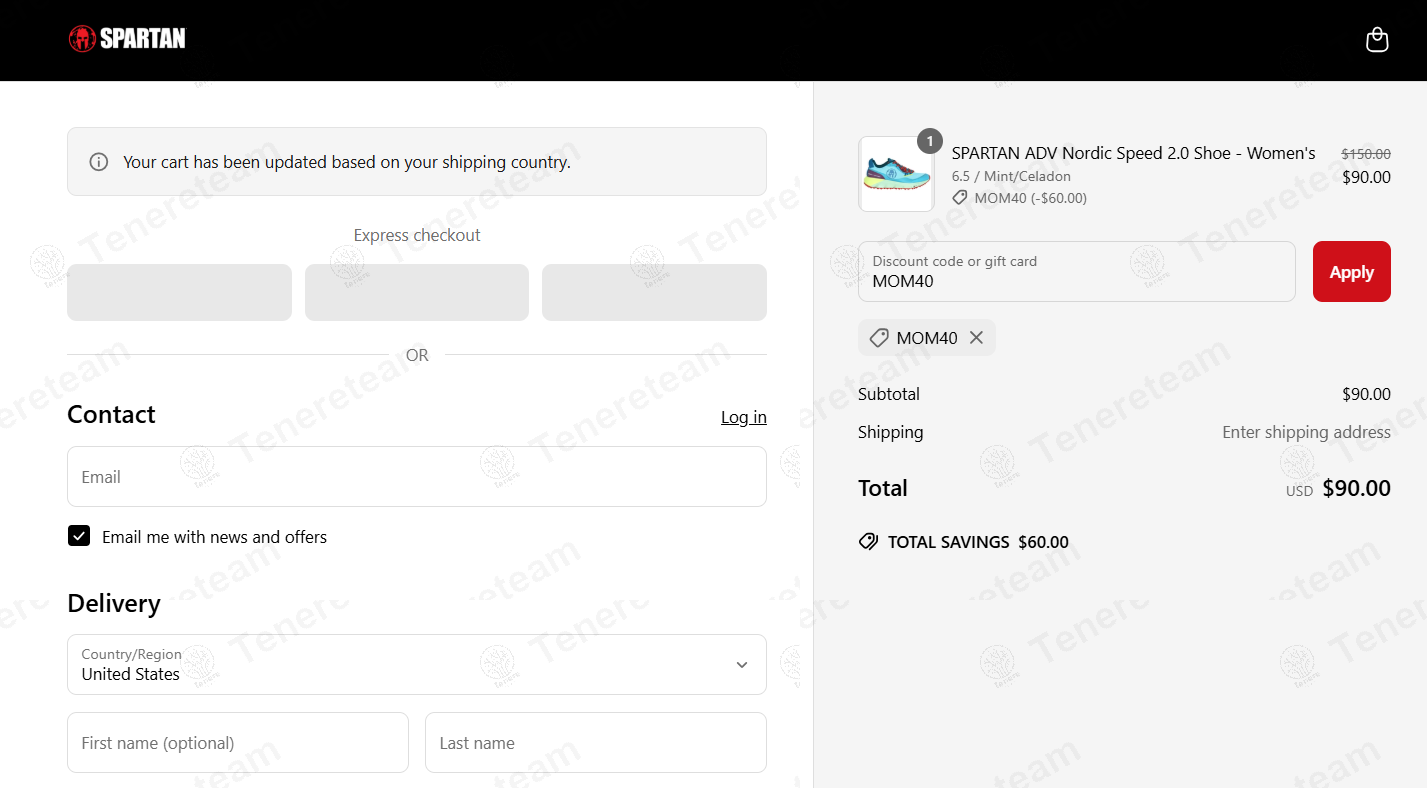Click the Apply discount button
This screenshot has width=1427, height=788.
[x=1351, y=271]
